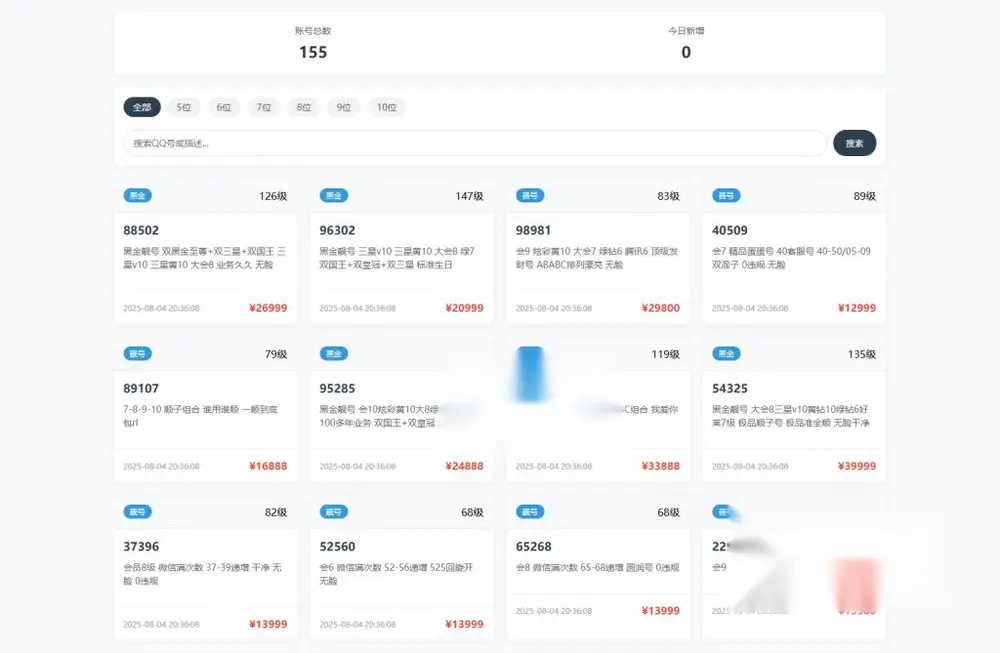Click the description starting 7-8-9-10 顺子组合
This screenshot has width=1000, height=653.
[x=200, y=416]
